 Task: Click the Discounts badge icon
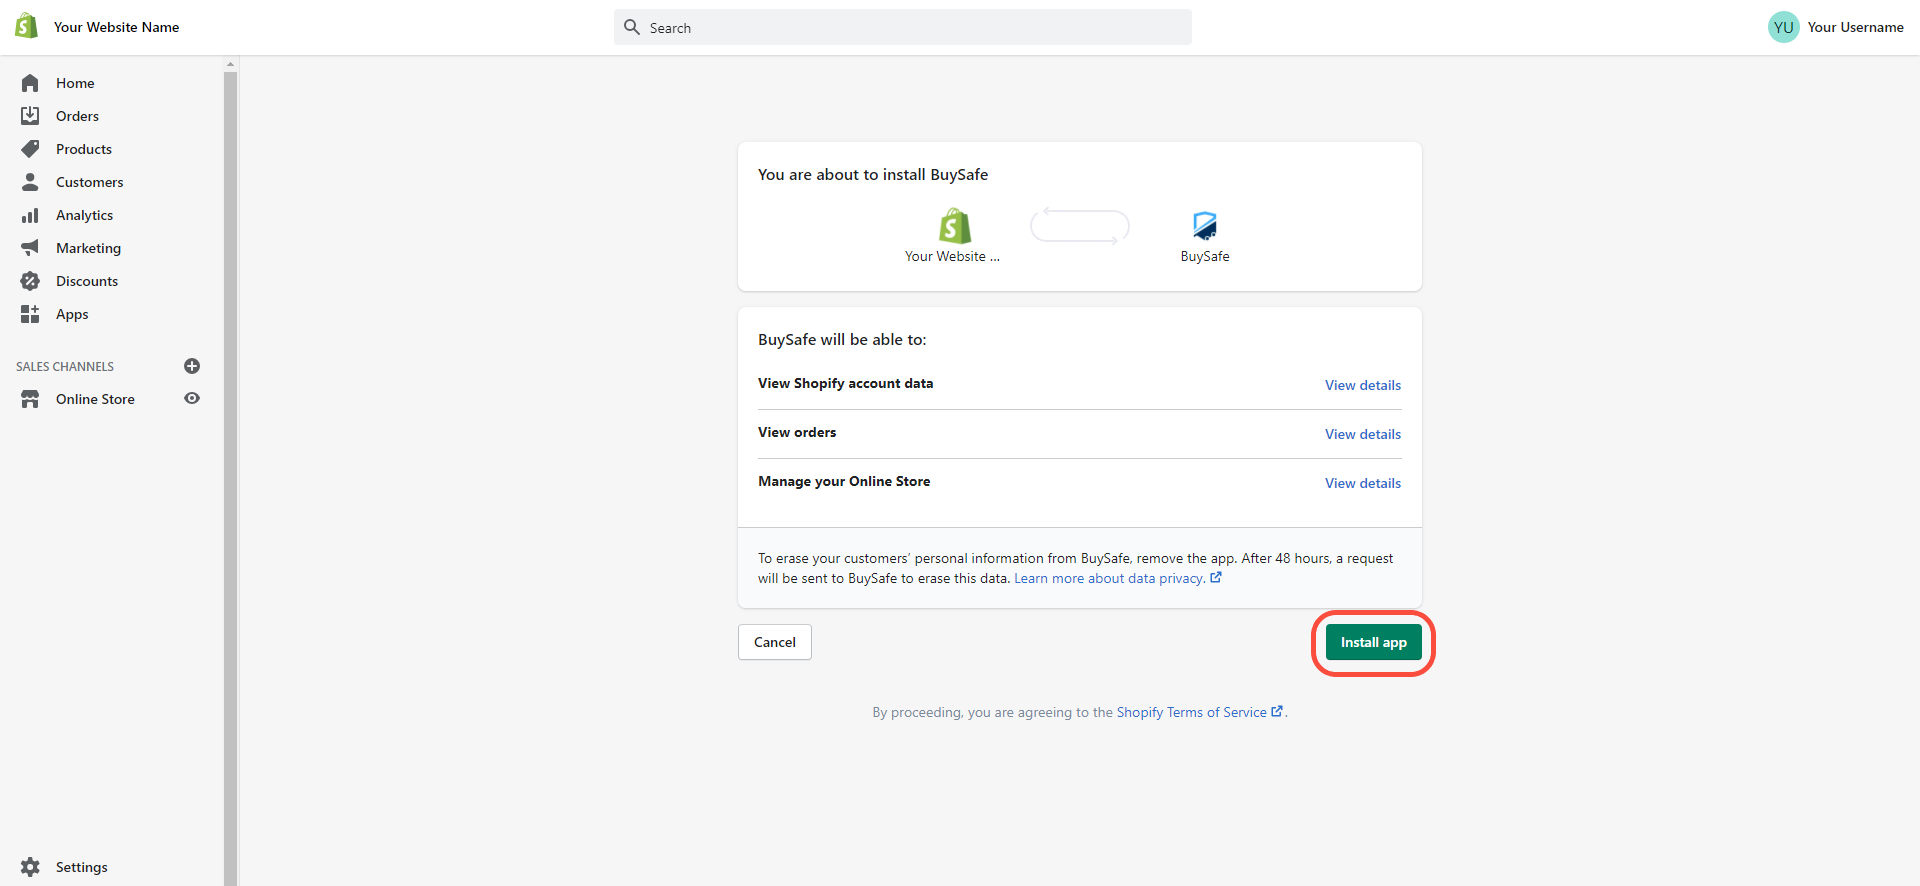(x=30, y=281)
